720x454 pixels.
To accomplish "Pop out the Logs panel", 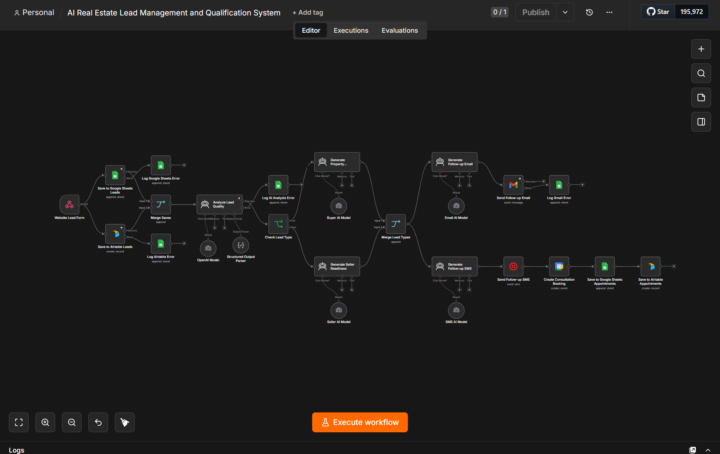I will [x=692, y=450].
